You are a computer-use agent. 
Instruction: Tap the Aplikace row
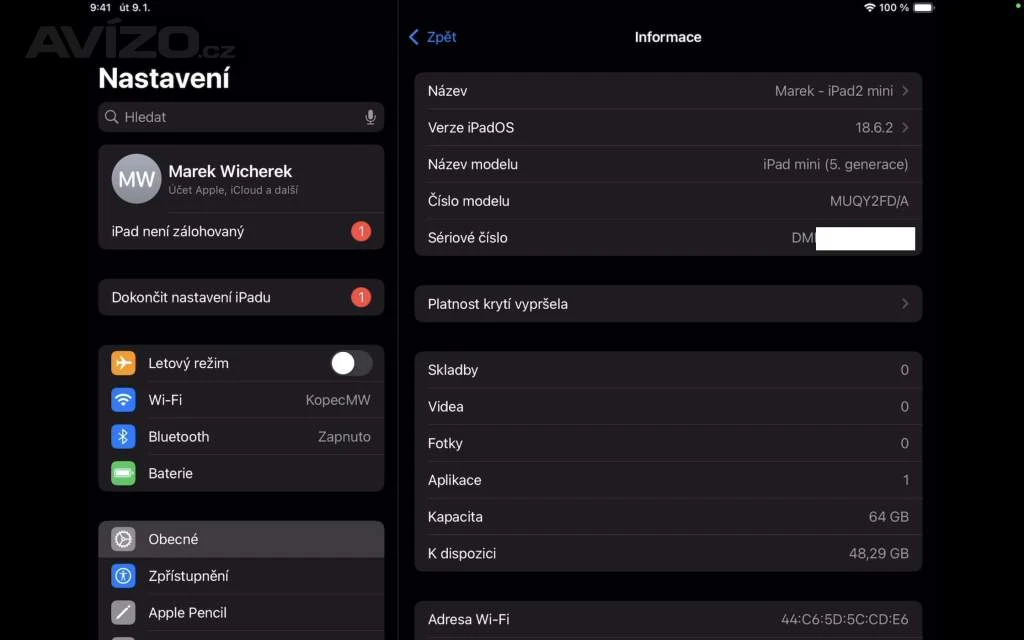tap(668, 480)
